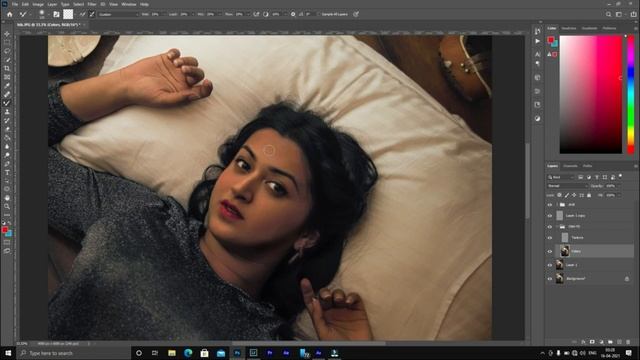Open the Search icon in options bar

coord(609,14)
